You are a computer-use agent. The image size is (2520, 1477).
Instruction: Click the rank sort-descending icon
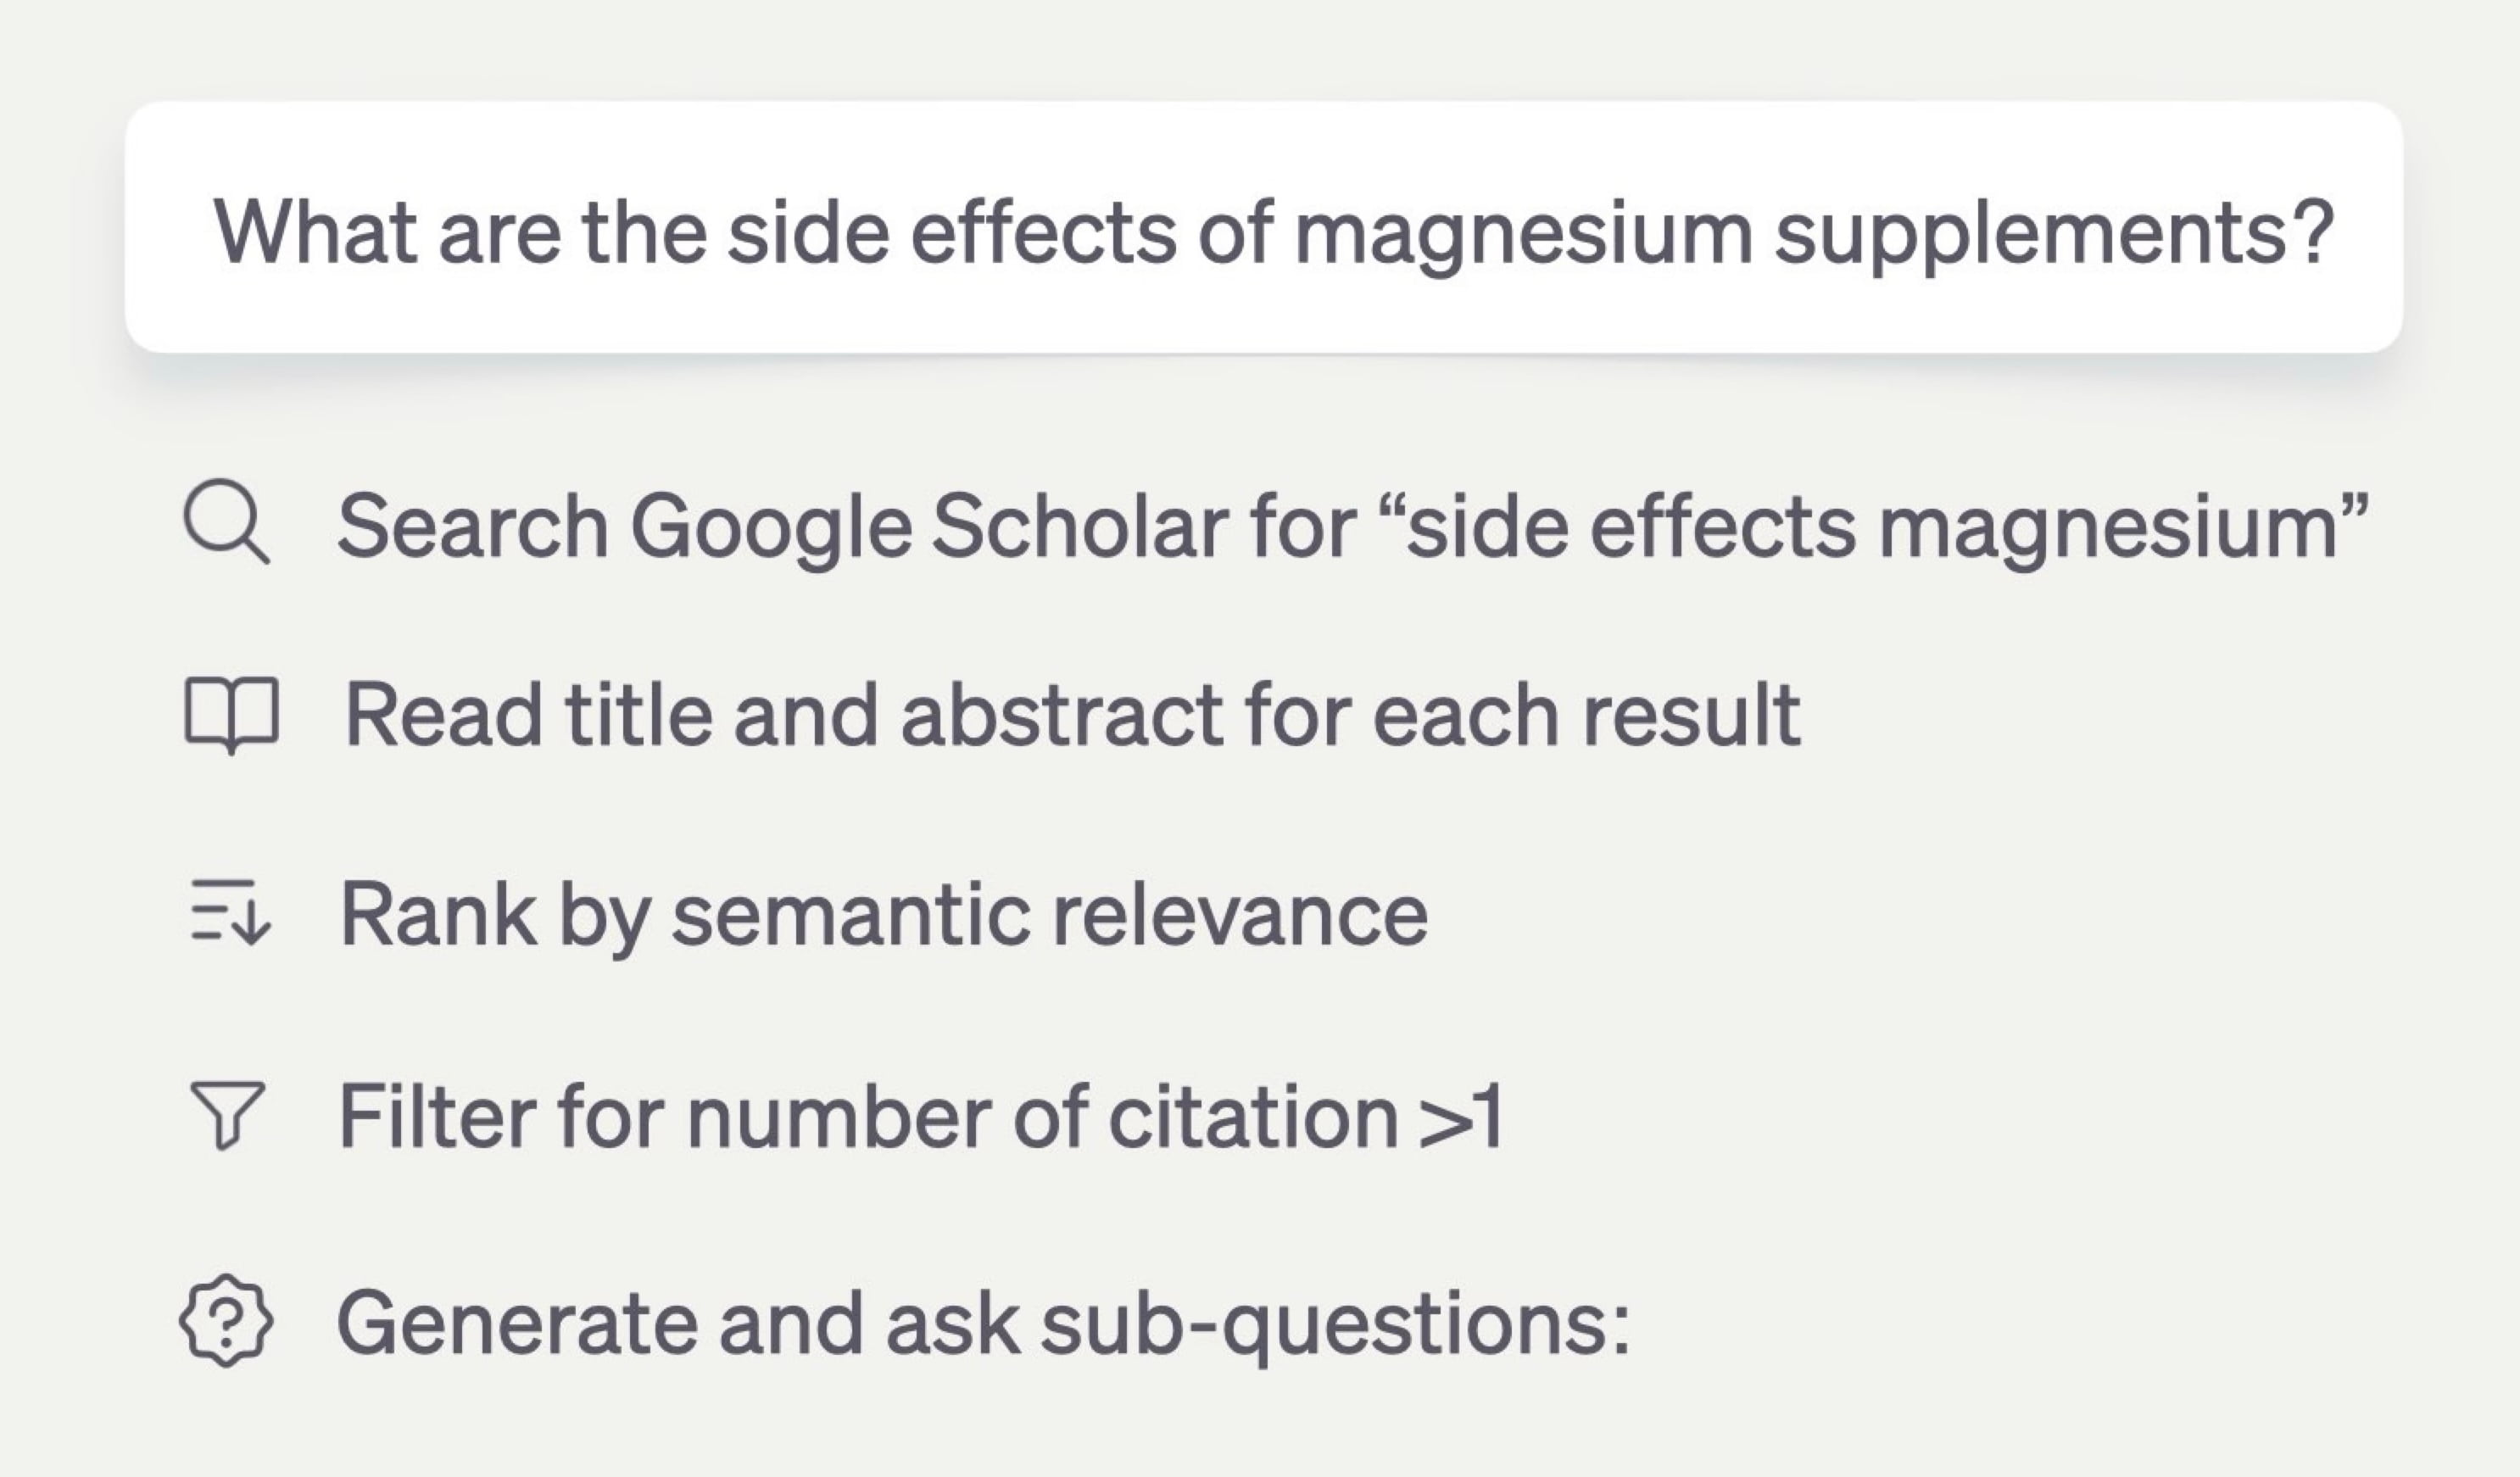(230, 912)
